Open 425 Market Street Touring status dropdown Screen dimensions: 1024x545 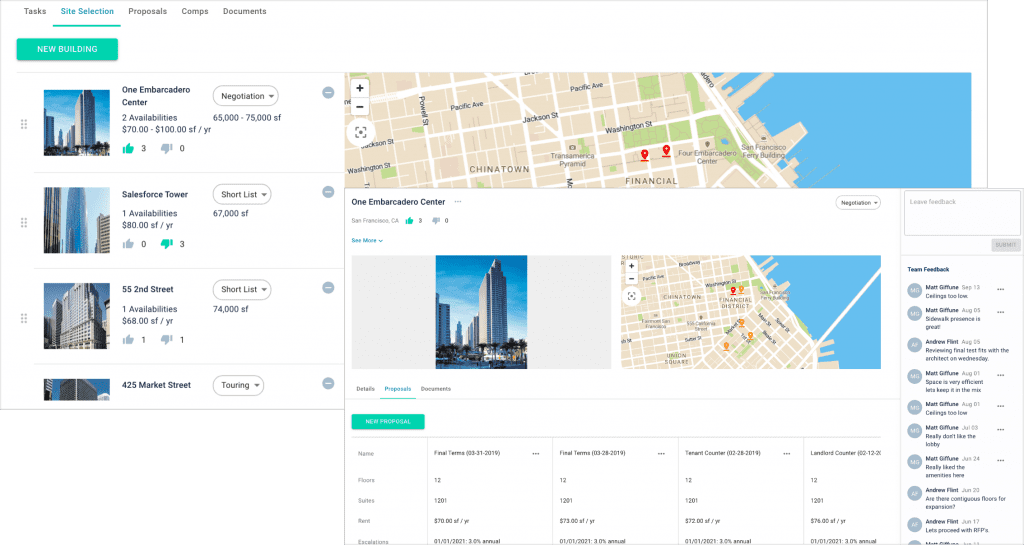click(x=238, y=385)
